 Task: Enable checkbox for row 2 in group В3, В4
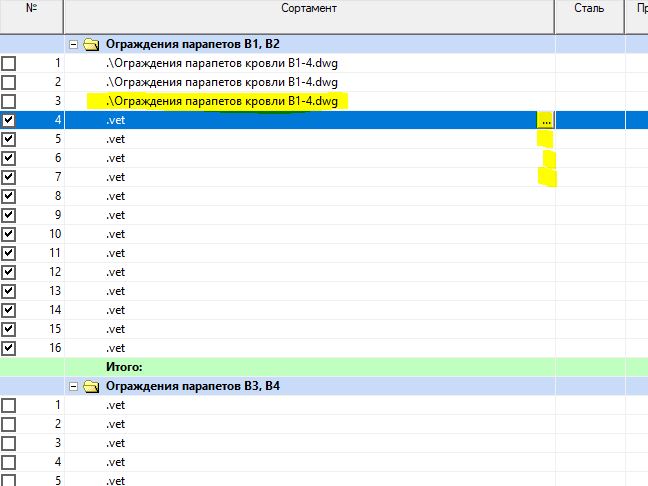point(9,424)
